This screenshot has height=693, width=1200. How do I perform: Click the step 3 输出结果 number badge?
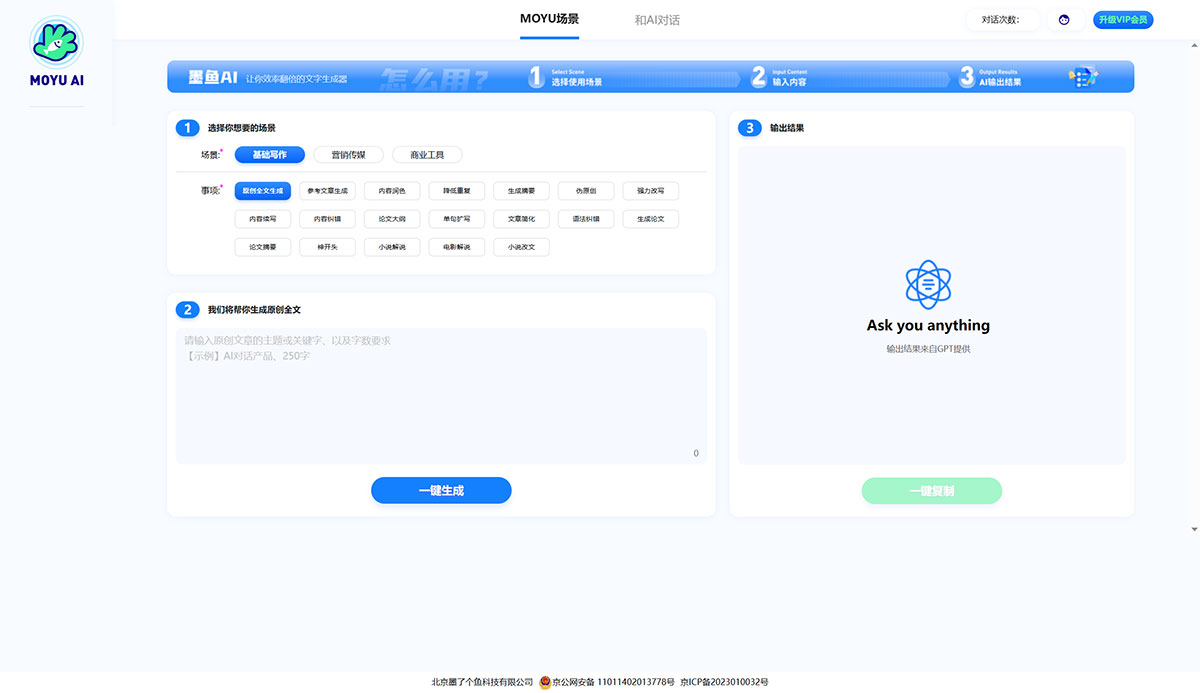(750, 128)
